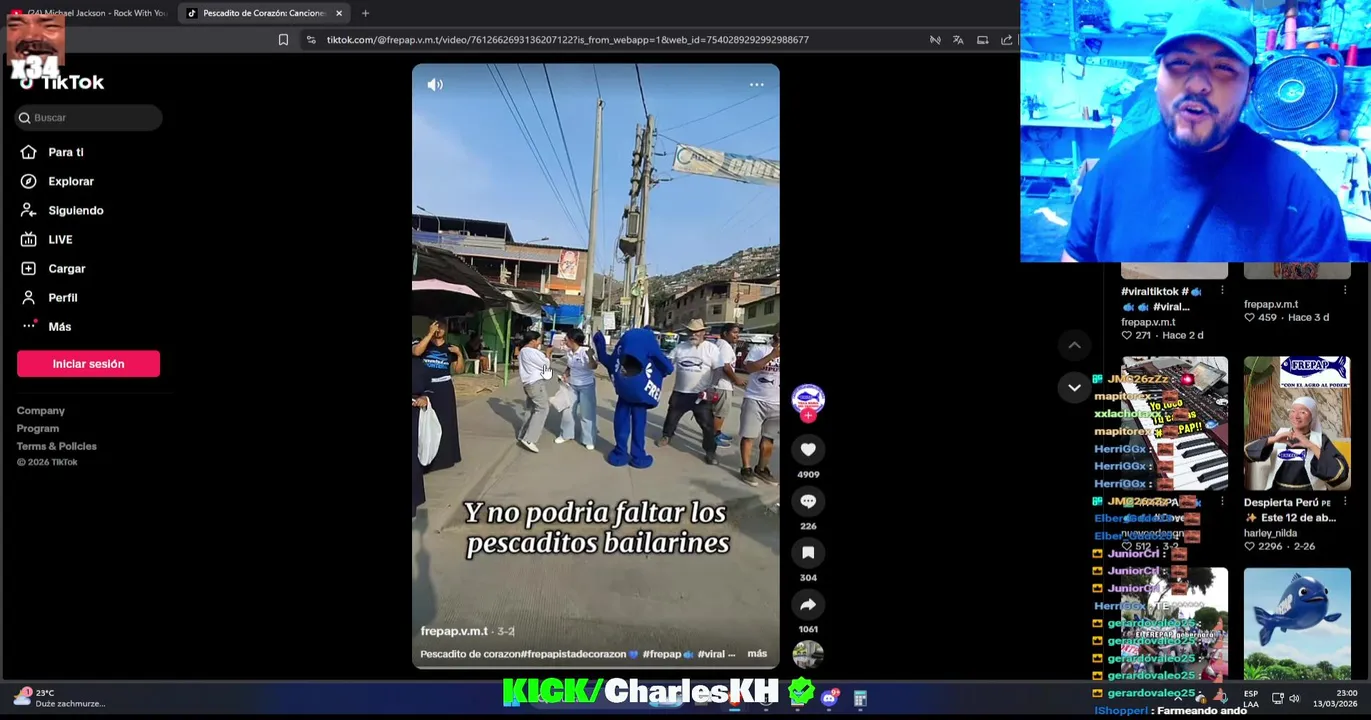Screen dimensions: 1371x720
Task: Select the tiktok.com URL in the address bar
Action: click(x=567, y=40)
